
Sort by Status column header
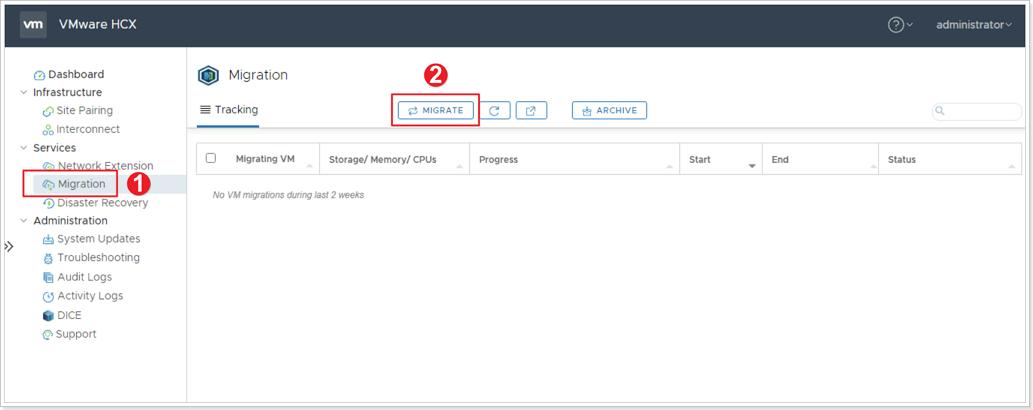pos(901,160)
